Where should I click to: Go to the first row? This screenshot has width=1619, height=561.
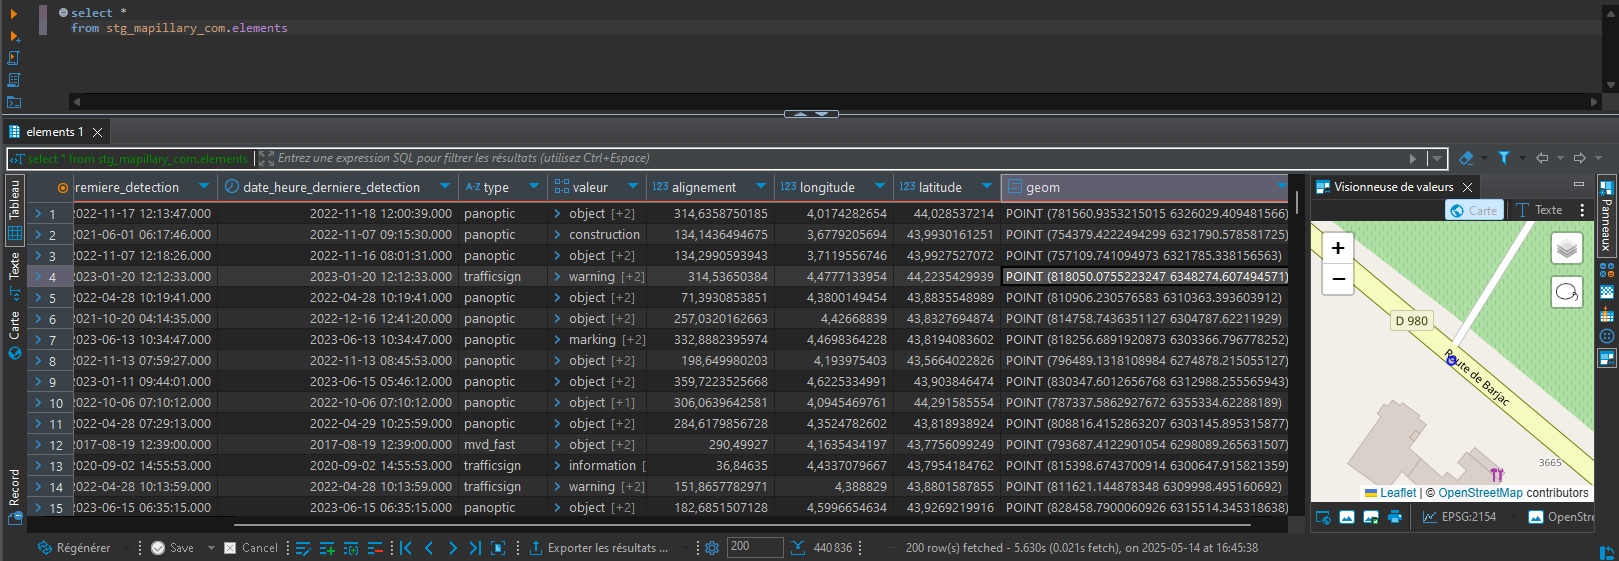tap(405, 548)
